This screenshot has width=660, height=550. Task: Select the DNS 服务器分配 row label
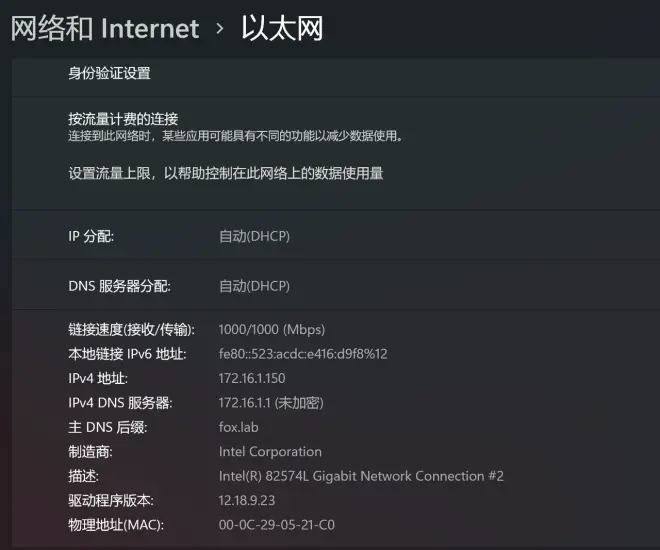click(120, 286)
